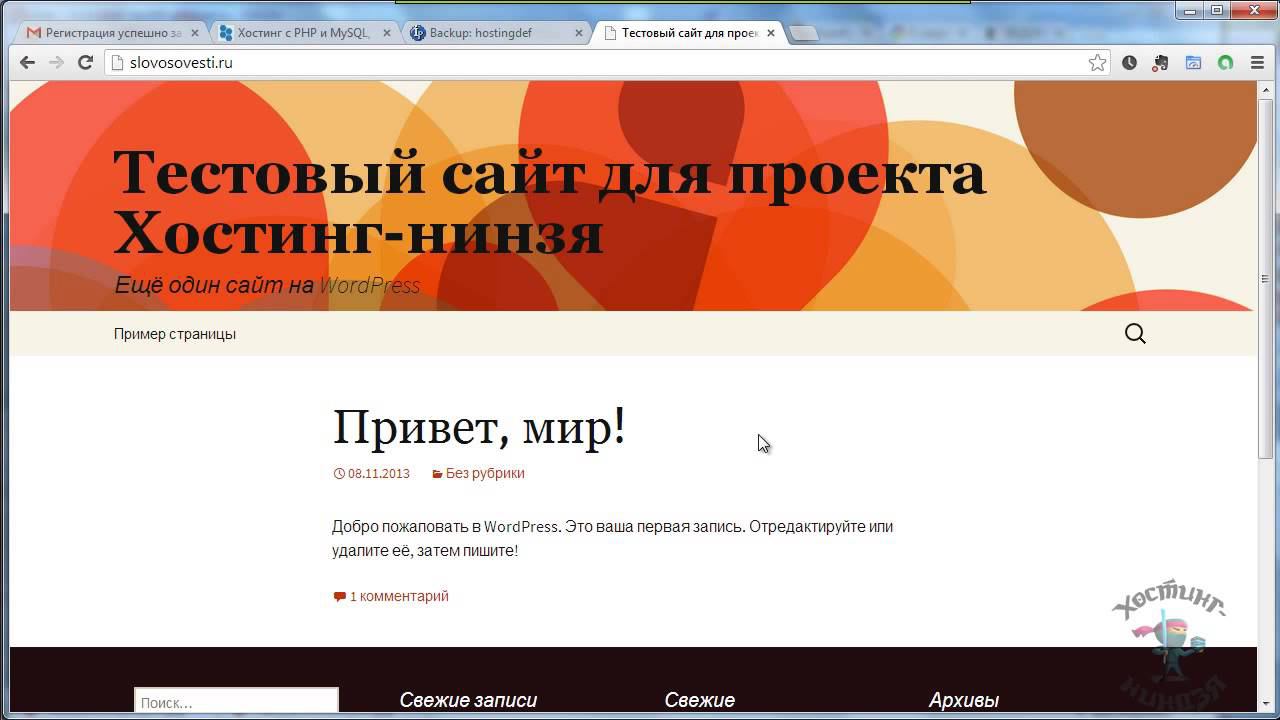1280x720 pixels.
Task: Open 'Пример страницы' menu link
Action: coord(175,334)
